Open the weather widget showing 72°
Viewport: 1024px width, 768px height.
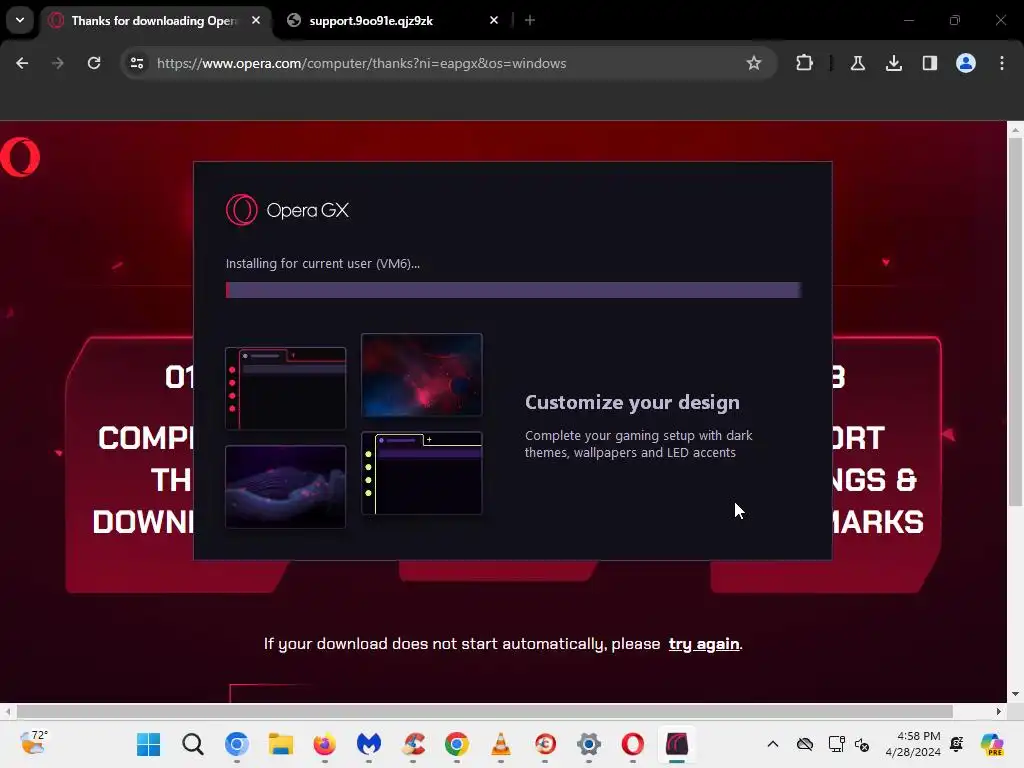point(34,743)
